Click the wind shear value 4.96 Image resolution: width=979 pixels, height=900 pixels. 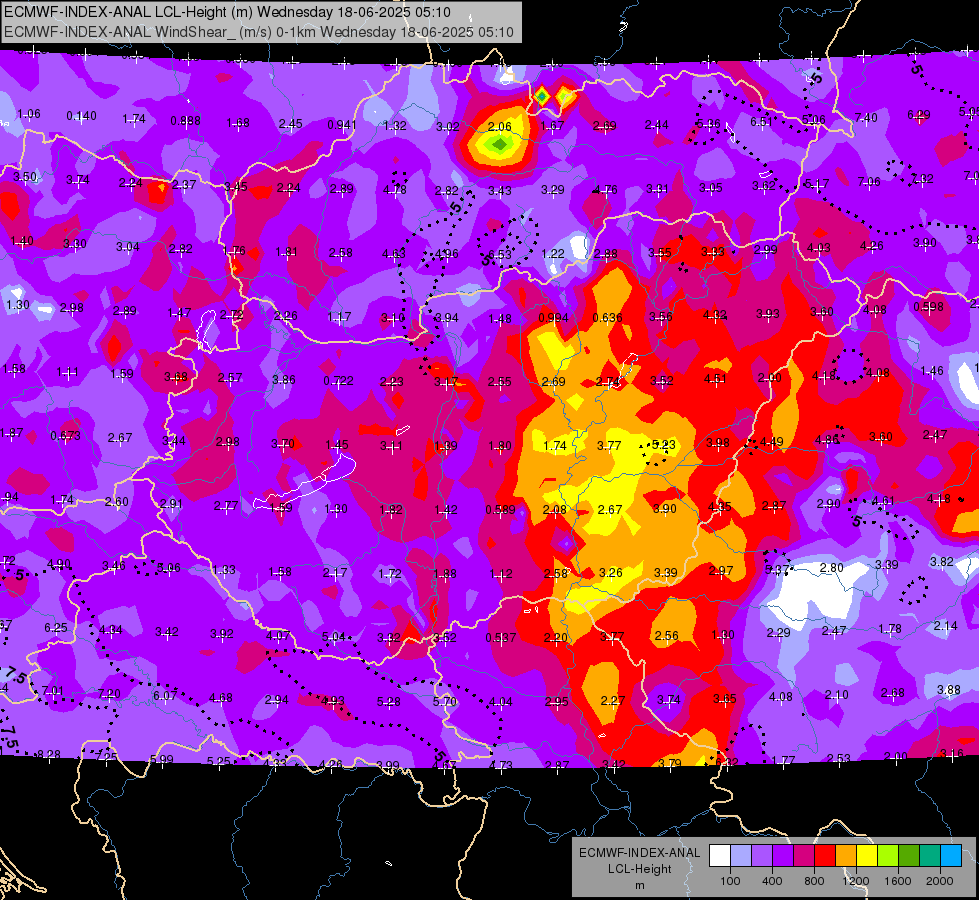click(x=446, y=254)
